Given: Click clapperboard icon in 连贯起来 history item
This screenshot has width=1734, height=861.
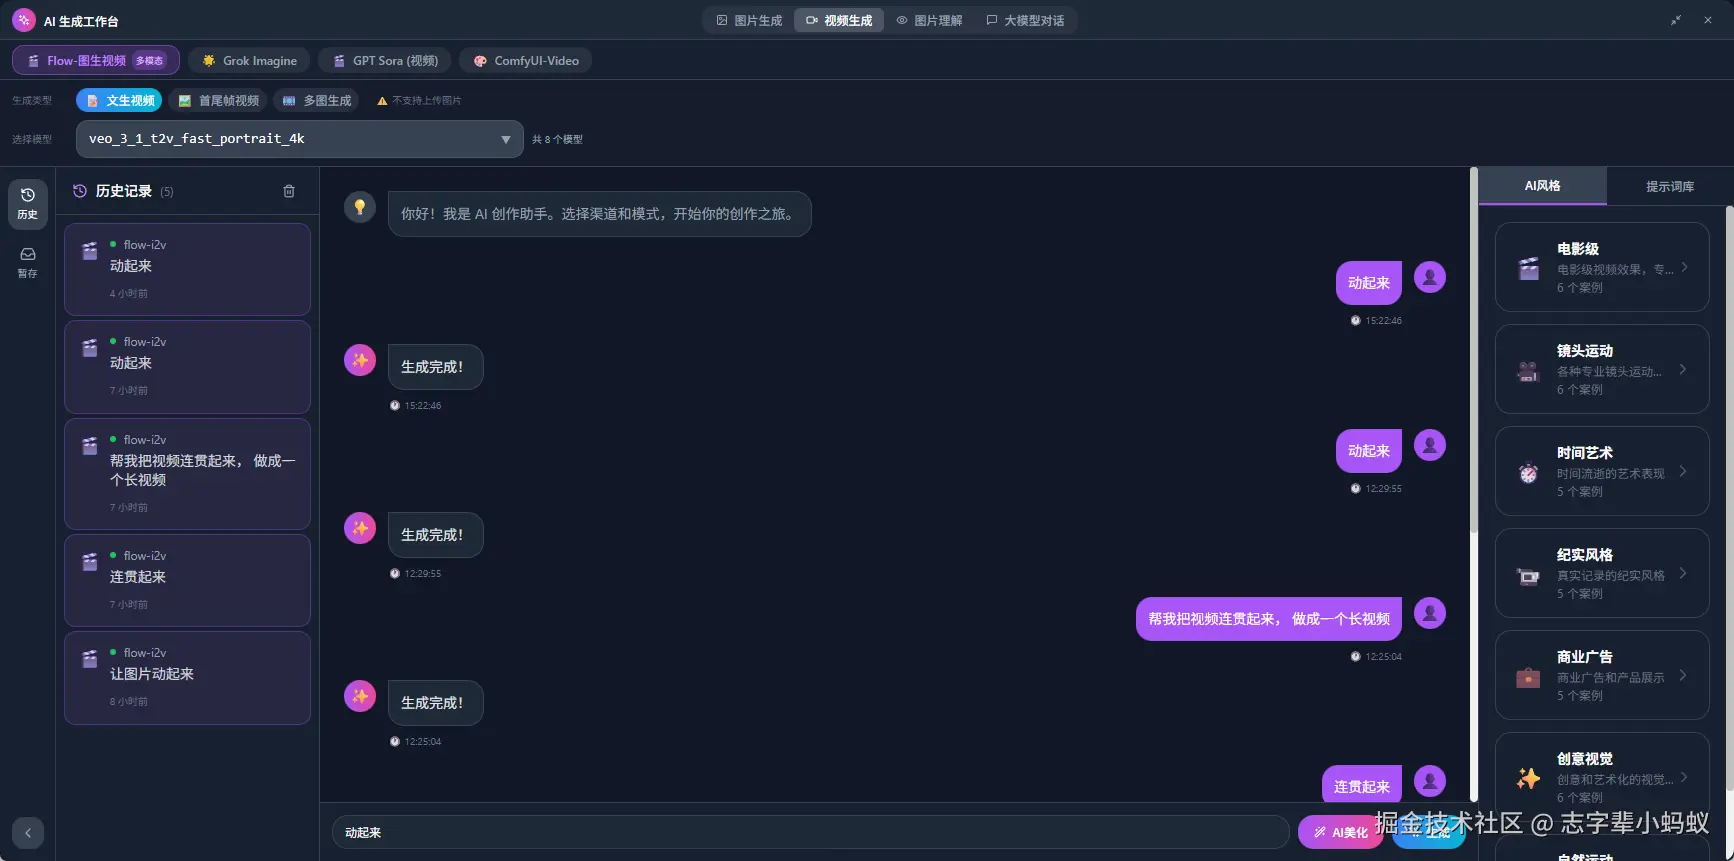Looking at the screenshot, I should pos(90,562).
